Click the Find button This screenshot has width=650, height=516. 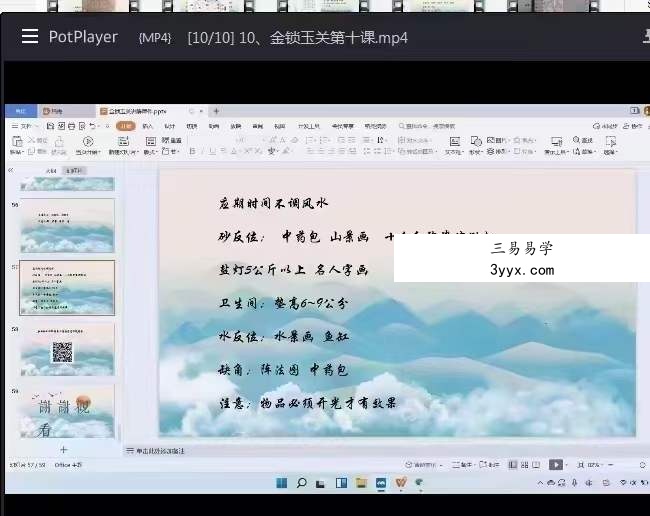pos(583,141)
